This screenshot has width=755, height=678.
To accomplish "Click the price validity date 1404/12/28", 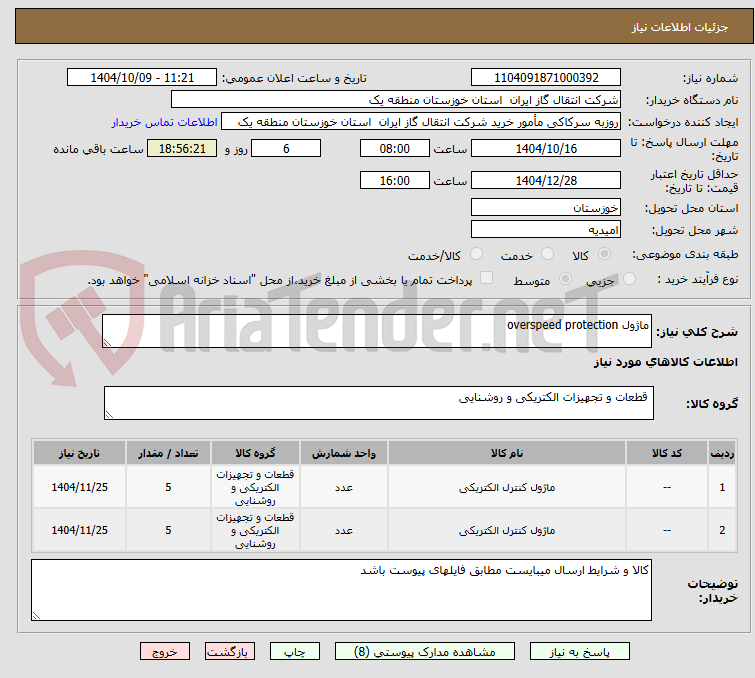I will (546, 181).
